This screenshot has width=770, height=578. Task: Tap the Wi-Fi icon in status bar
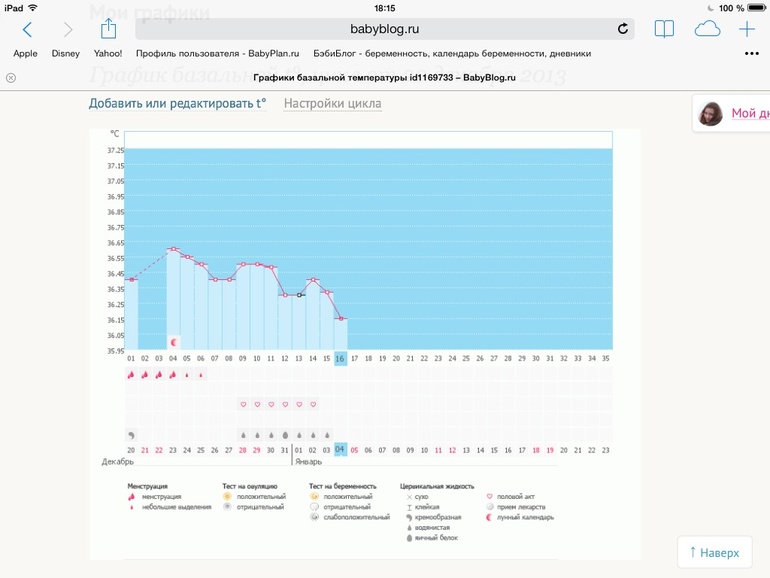tap(33, 8)
